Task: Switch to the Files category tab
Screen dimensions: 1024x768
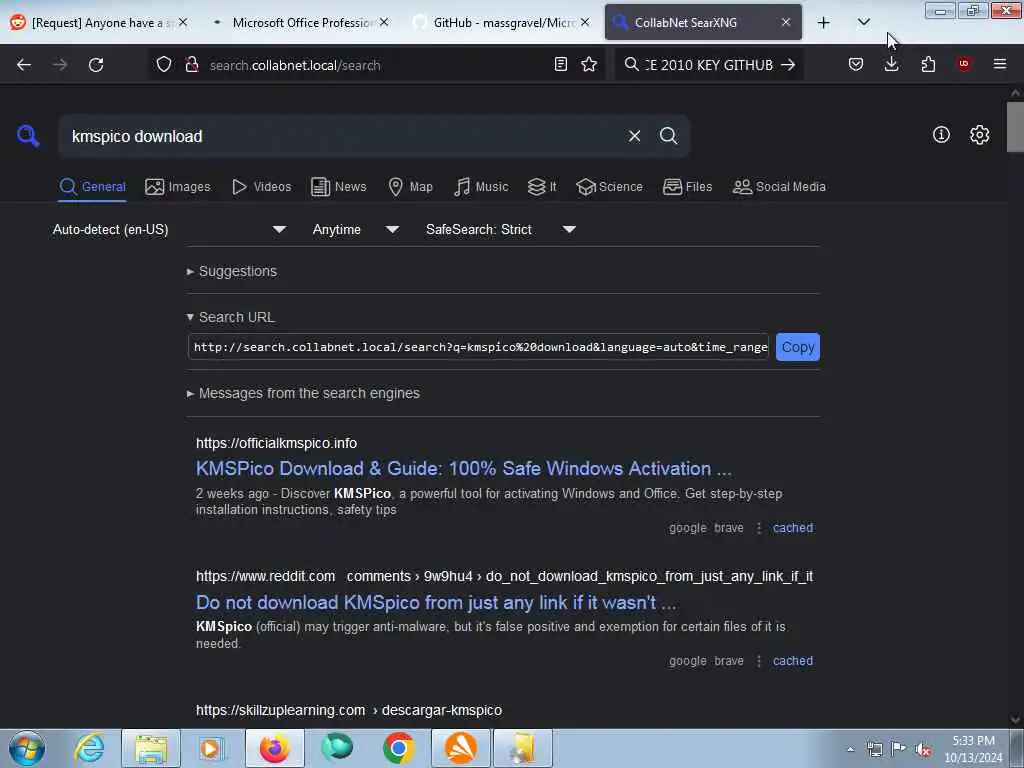Action: point(687,187)
